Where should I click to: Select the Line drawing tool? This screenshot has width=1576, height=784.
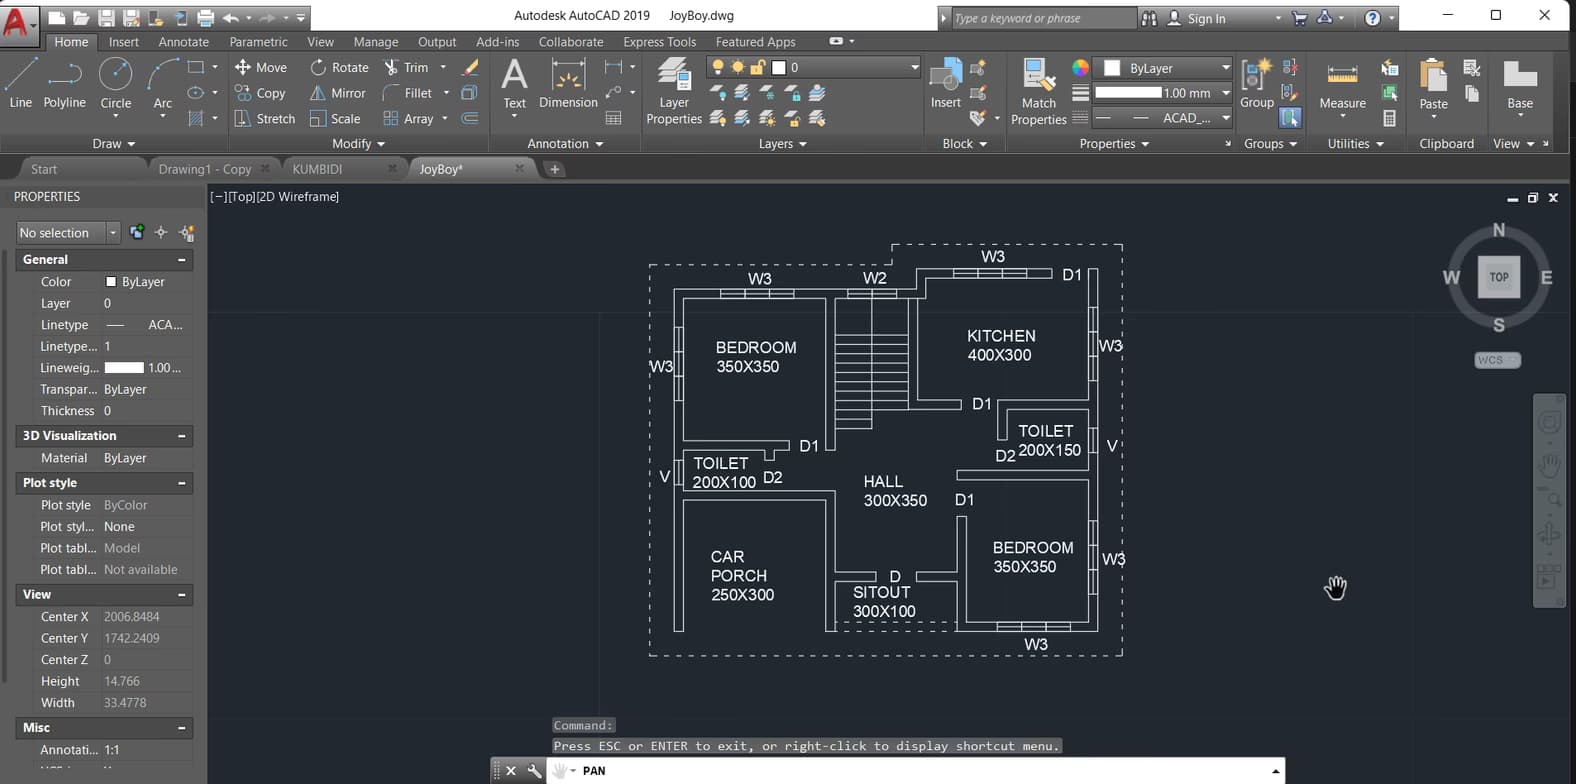coord(20,83)
